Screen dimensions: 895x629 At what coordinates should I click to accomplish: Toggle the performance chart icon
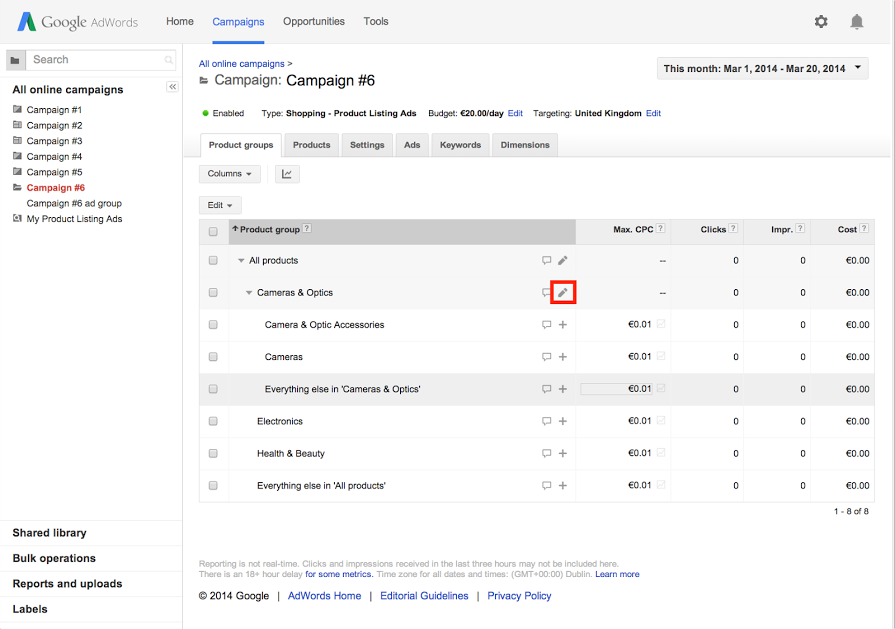click(x=287, y=174)
